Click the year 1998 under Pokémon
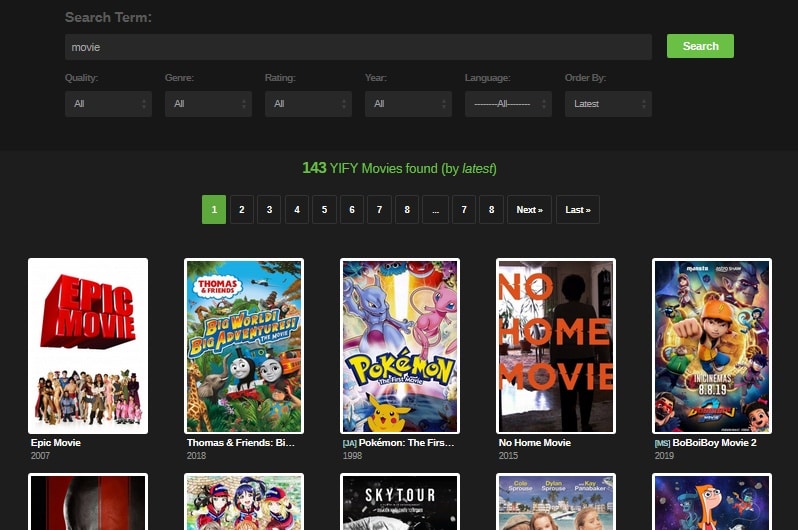798x530 pixels. 352,456
